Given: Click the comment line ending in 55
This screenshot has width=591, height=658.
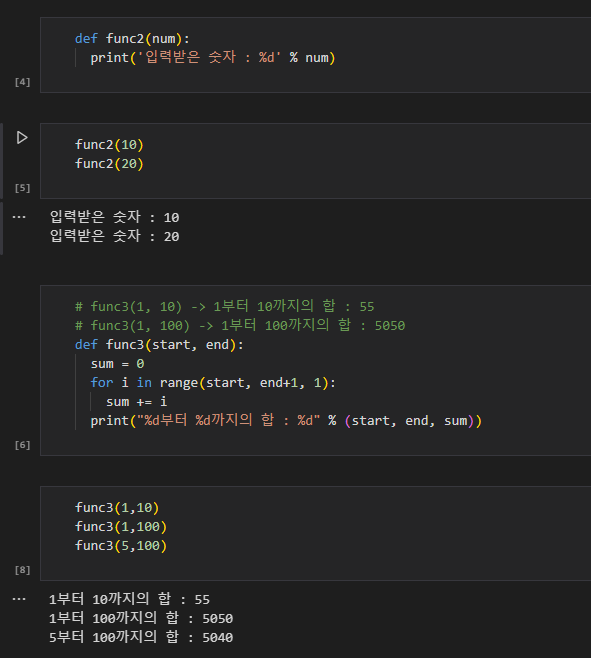Looking at the screenshot, I should pos(225,306).
